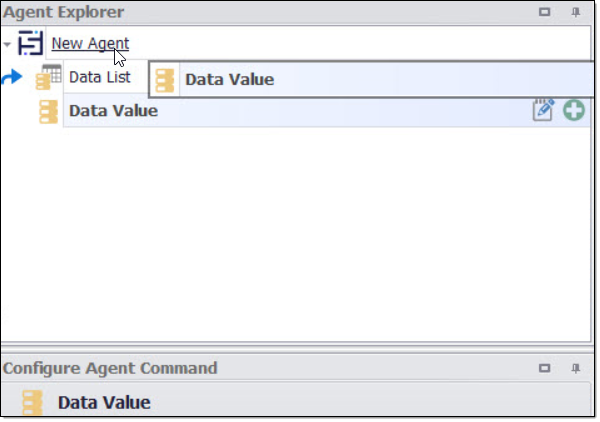The width and height of the screenshot is (600, 422).
Task: Click the green plus add icon
Action: click(x=573, y=111)
